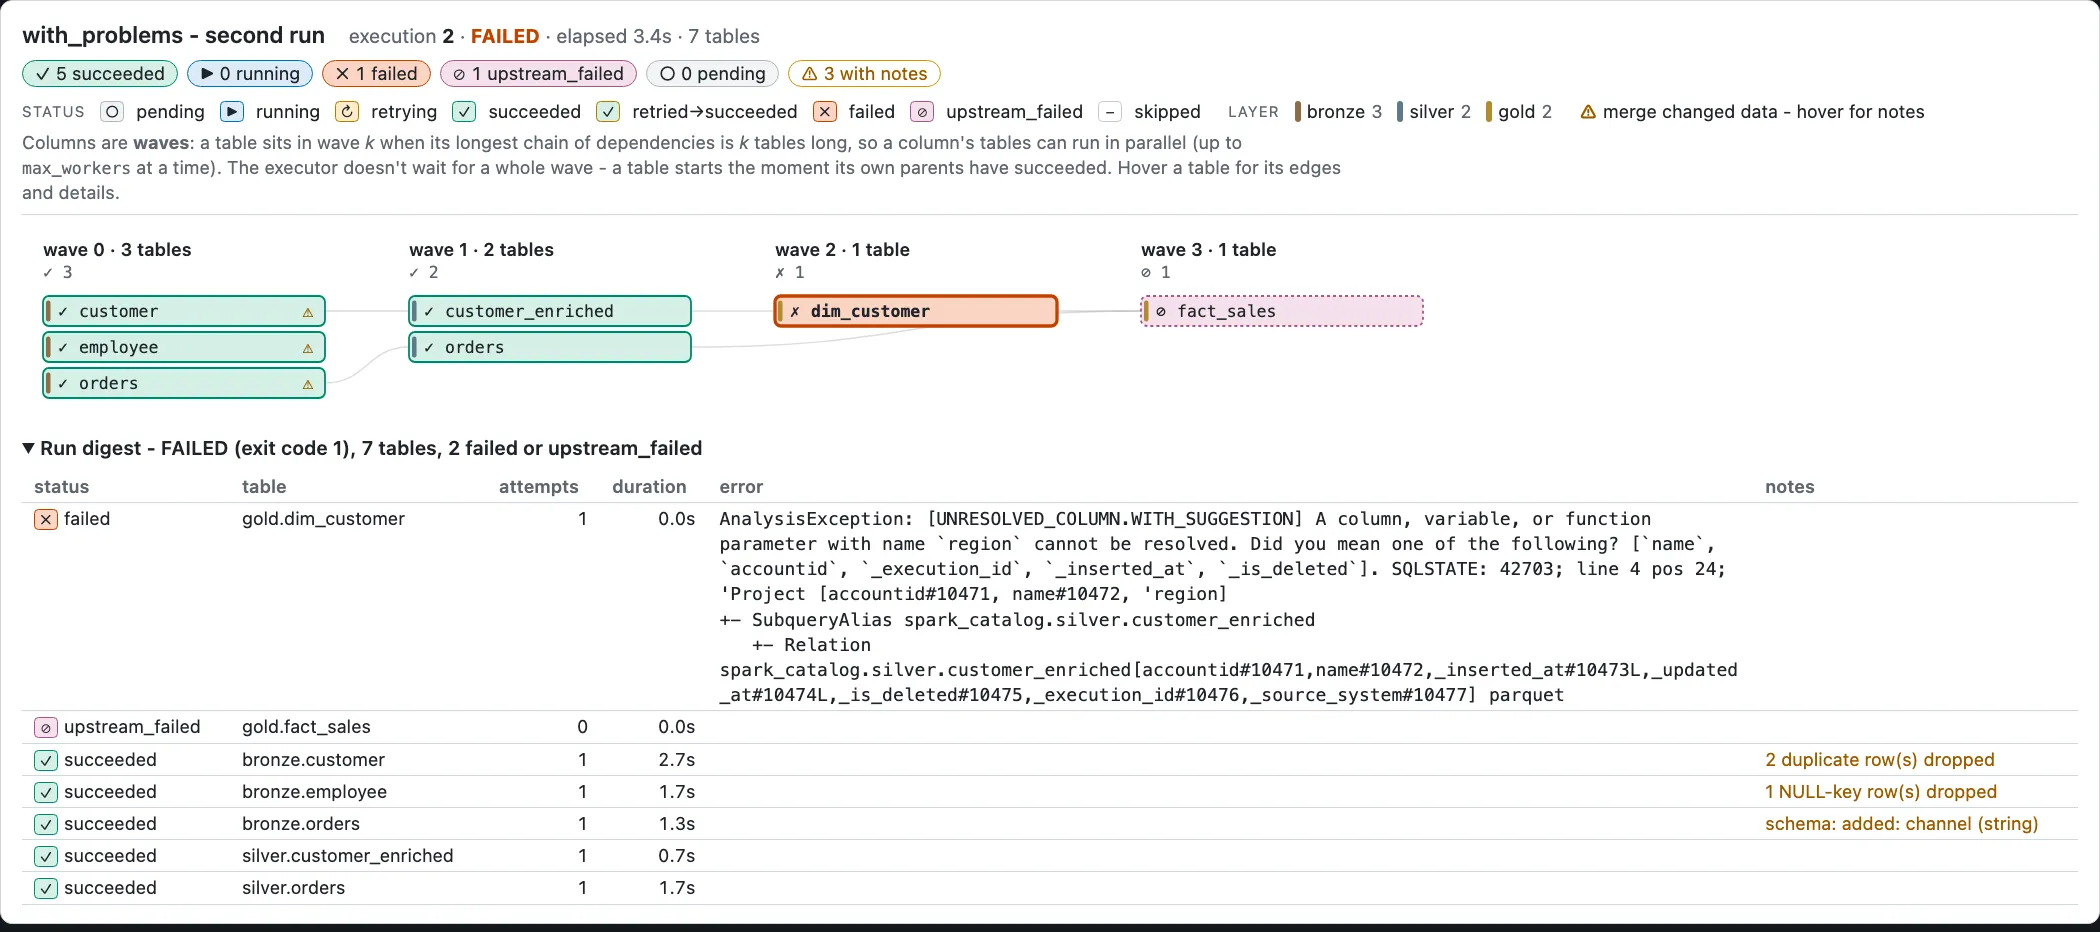The width and height of the screenshot is (2100, 932).
Task: Click failed icon in gold.dim_customer row
Action: point(46,519)
